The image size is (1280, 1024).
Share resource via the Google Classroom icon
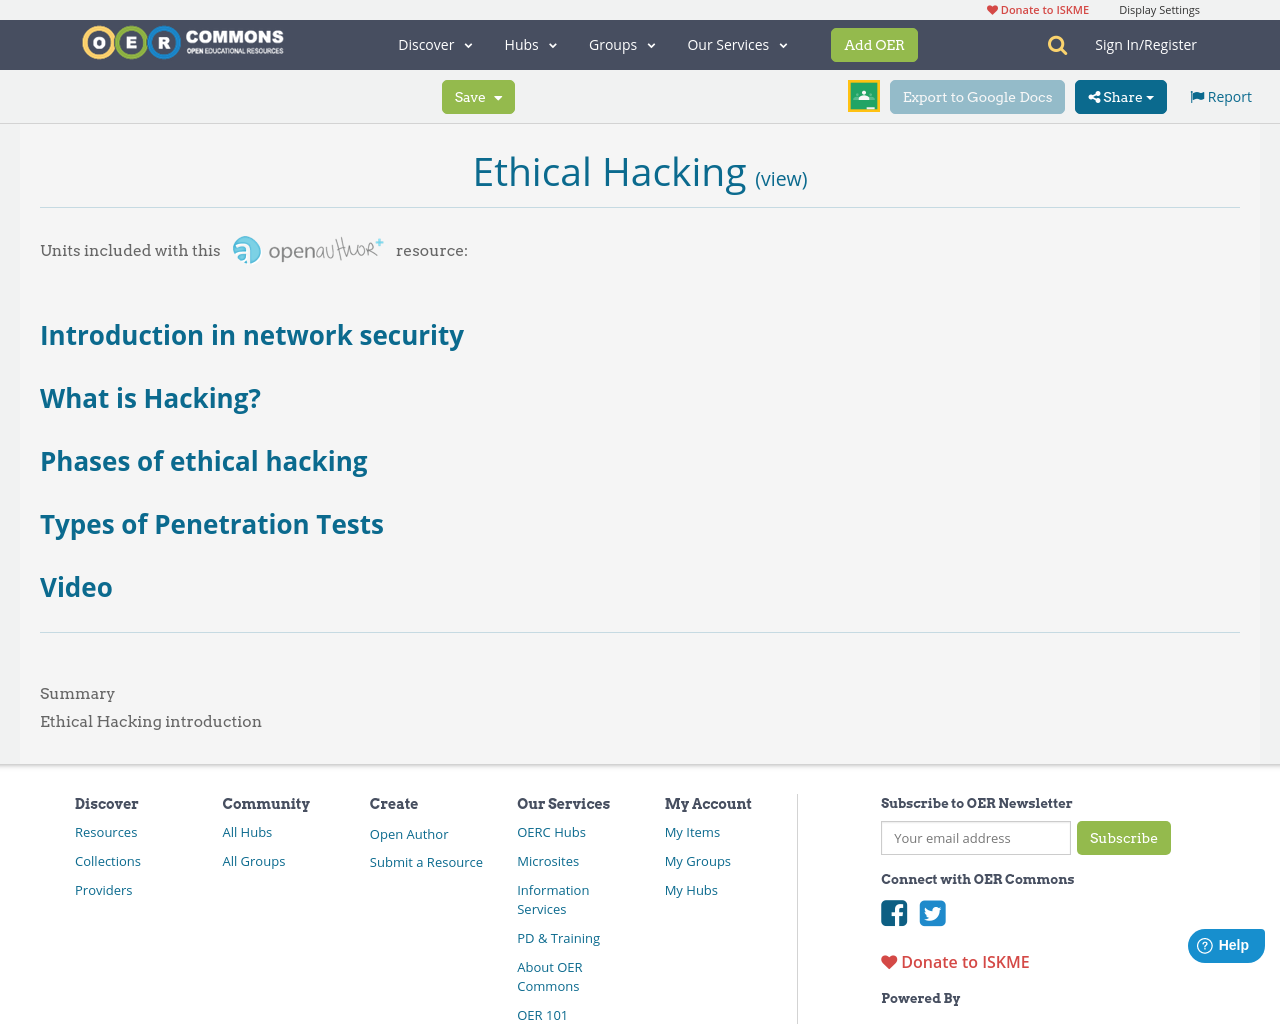[862, 96]
